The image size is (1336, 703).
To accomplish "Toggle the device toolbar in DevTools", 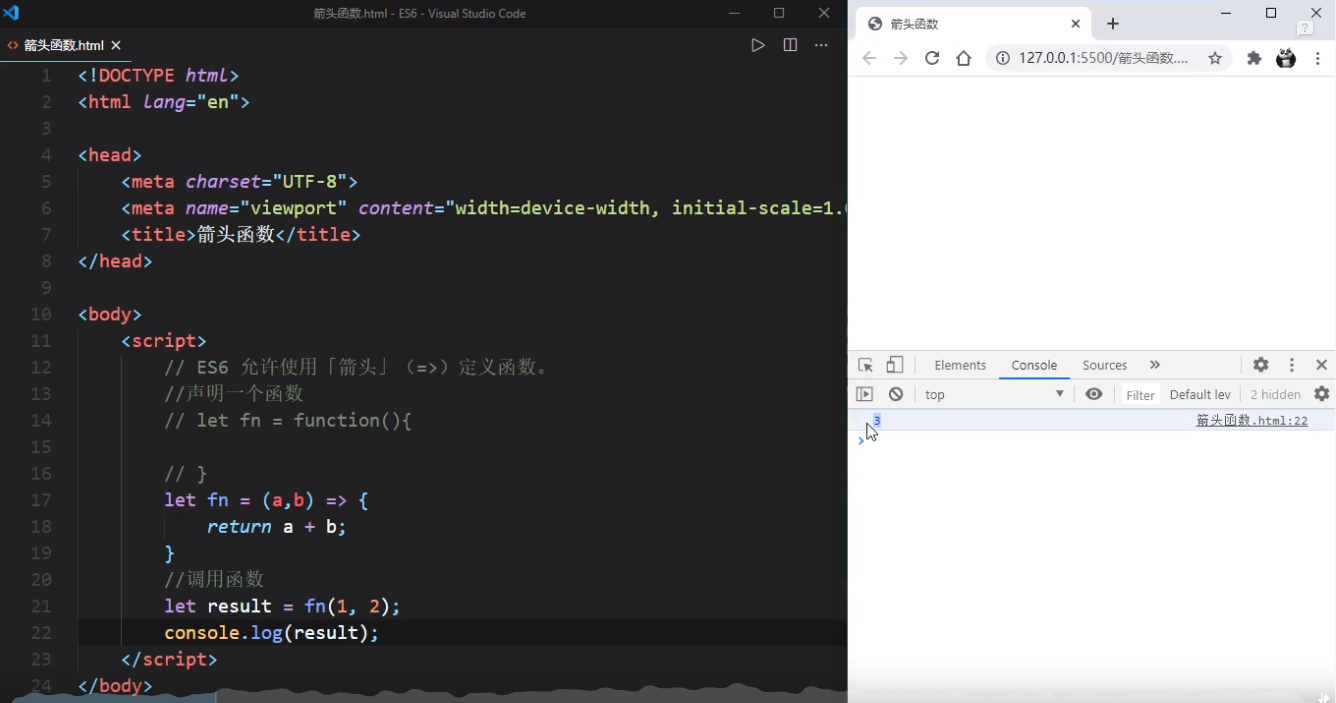I will 895,365.
